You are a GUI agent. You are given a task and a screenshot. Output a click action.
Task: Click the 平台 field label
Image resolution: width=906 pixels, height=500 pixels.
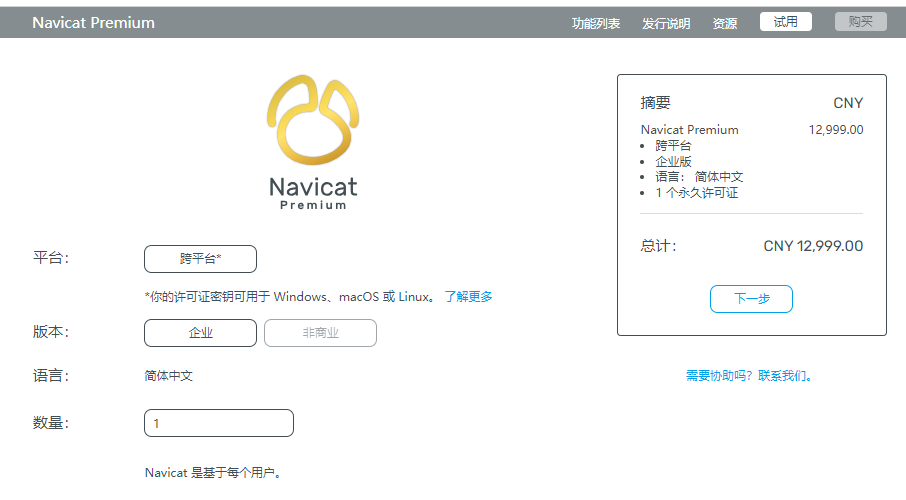tap(51, 258)
